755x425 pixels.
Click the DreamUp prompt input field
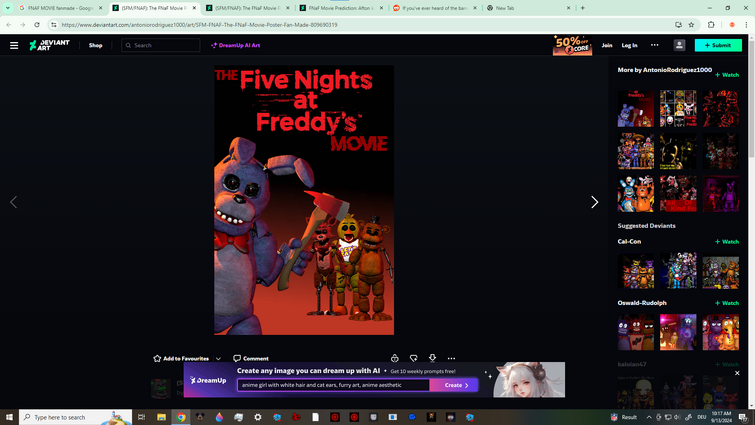click(x=333, y=385)
